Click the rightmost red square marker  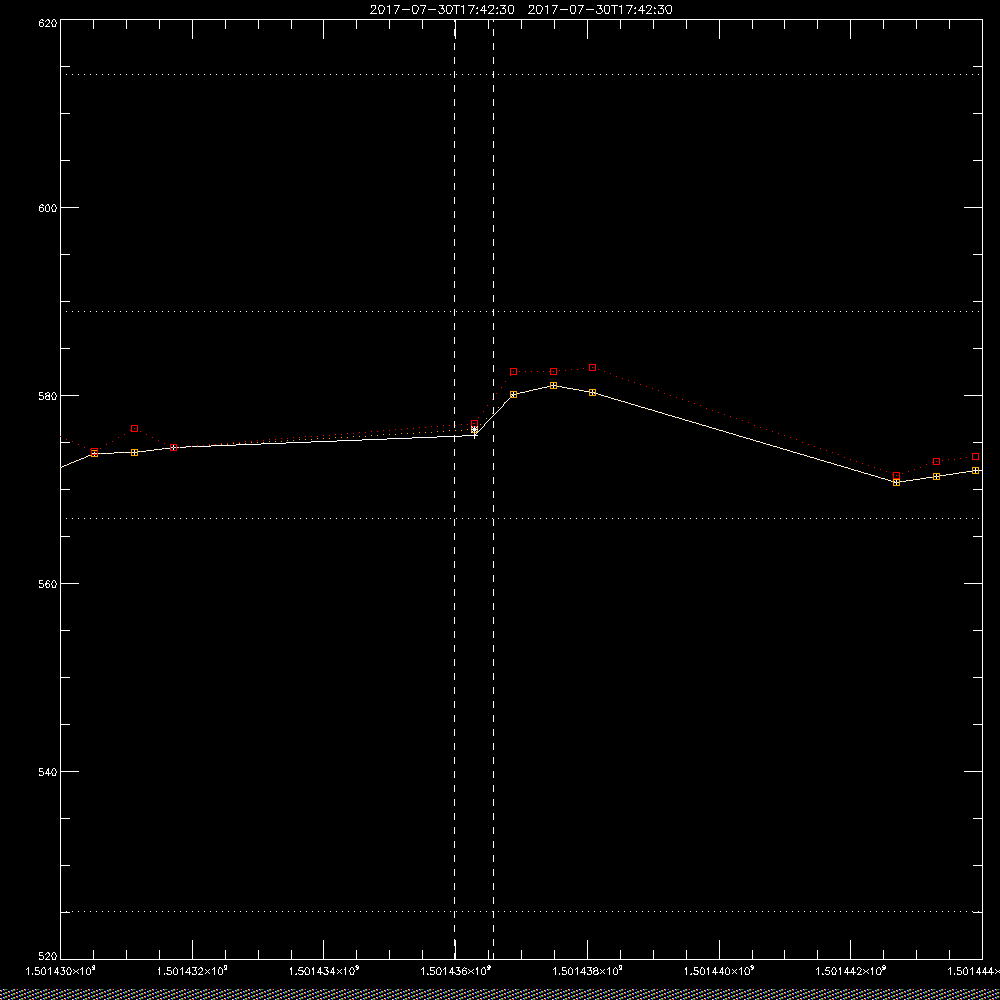click(976, 457)
